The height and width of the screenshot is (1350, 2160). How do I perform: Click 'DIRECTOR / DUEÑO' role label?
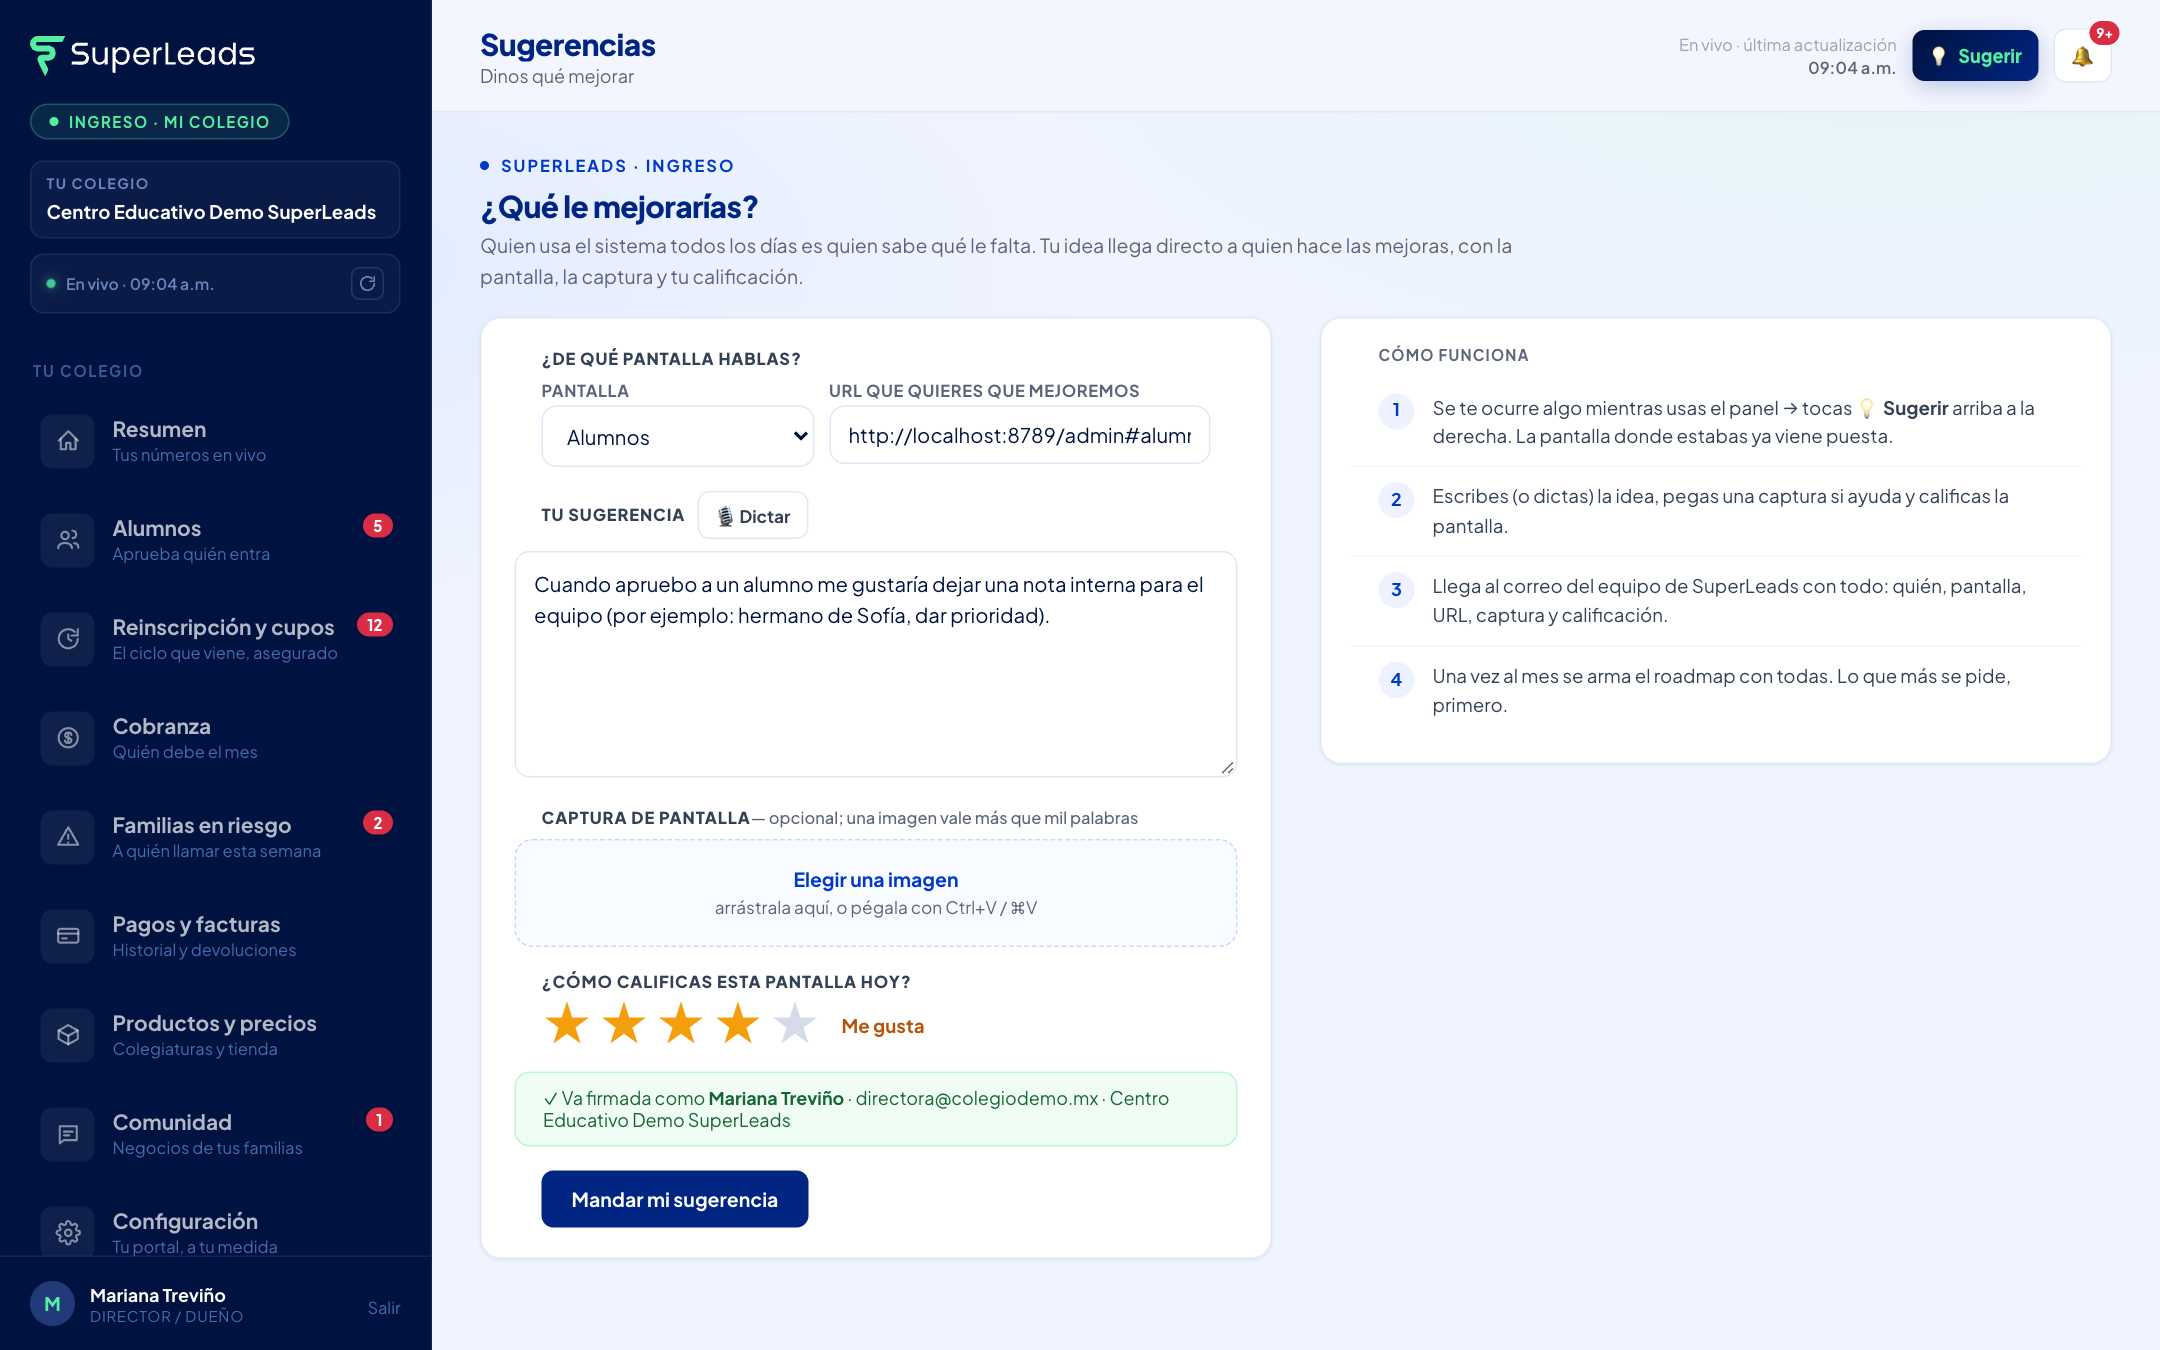pos(166,1317)
